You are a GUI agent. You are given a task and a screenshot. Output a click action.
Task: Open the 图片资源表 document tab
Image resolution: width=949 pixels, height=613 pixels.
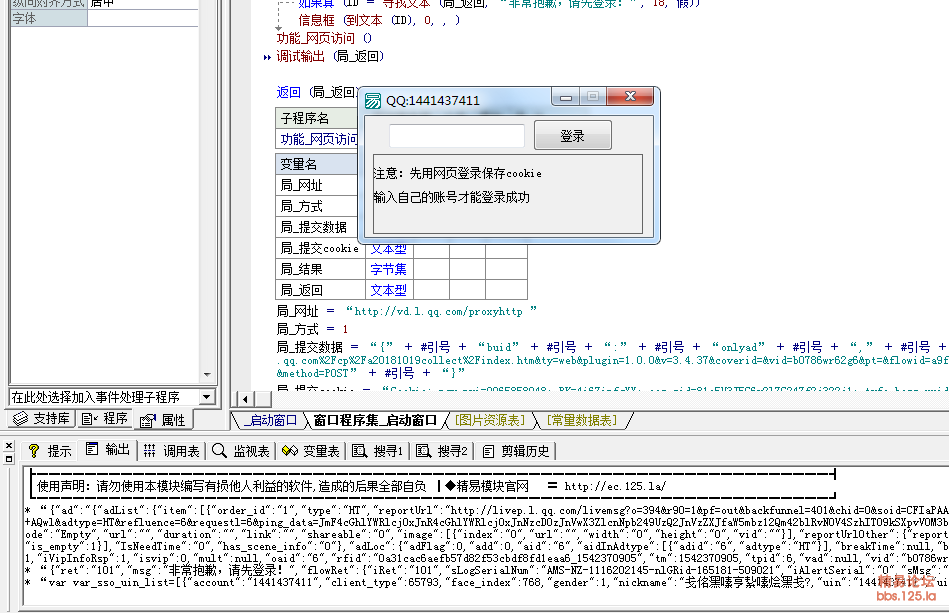(x=489, y=420)
